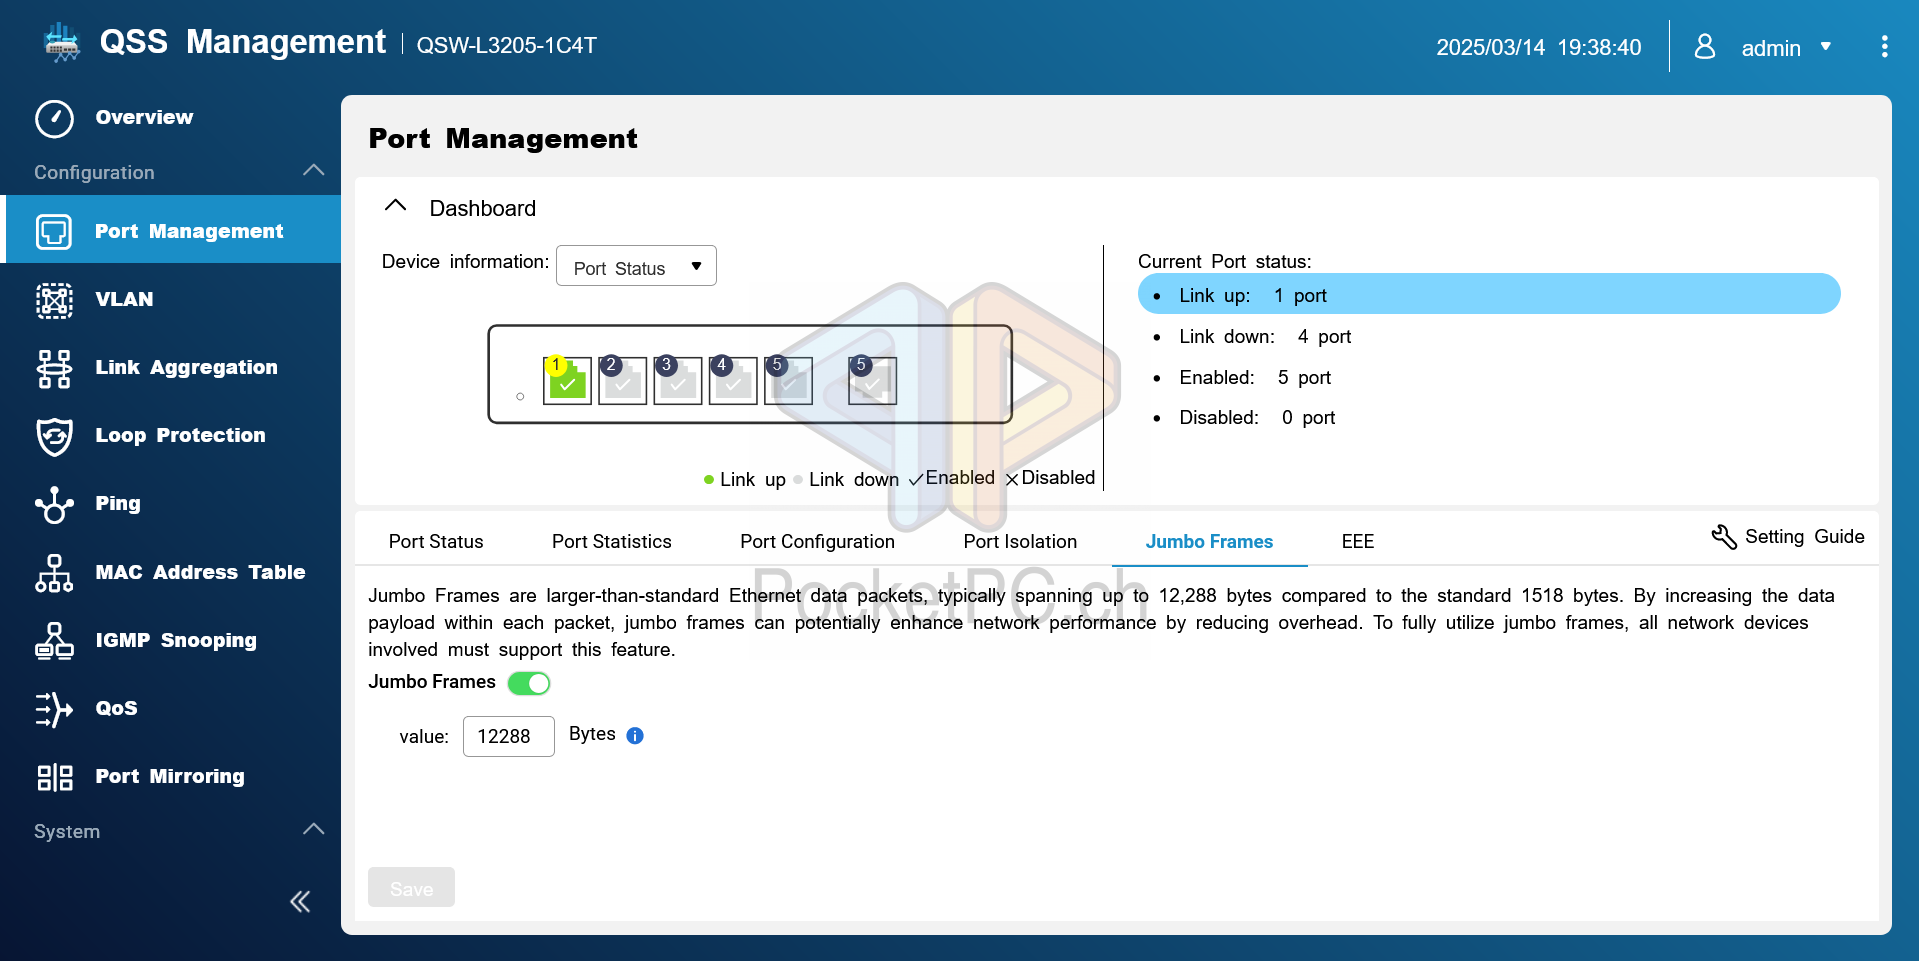
Task: Open the three-dot more options menu
Action: tap(1884, 47)
